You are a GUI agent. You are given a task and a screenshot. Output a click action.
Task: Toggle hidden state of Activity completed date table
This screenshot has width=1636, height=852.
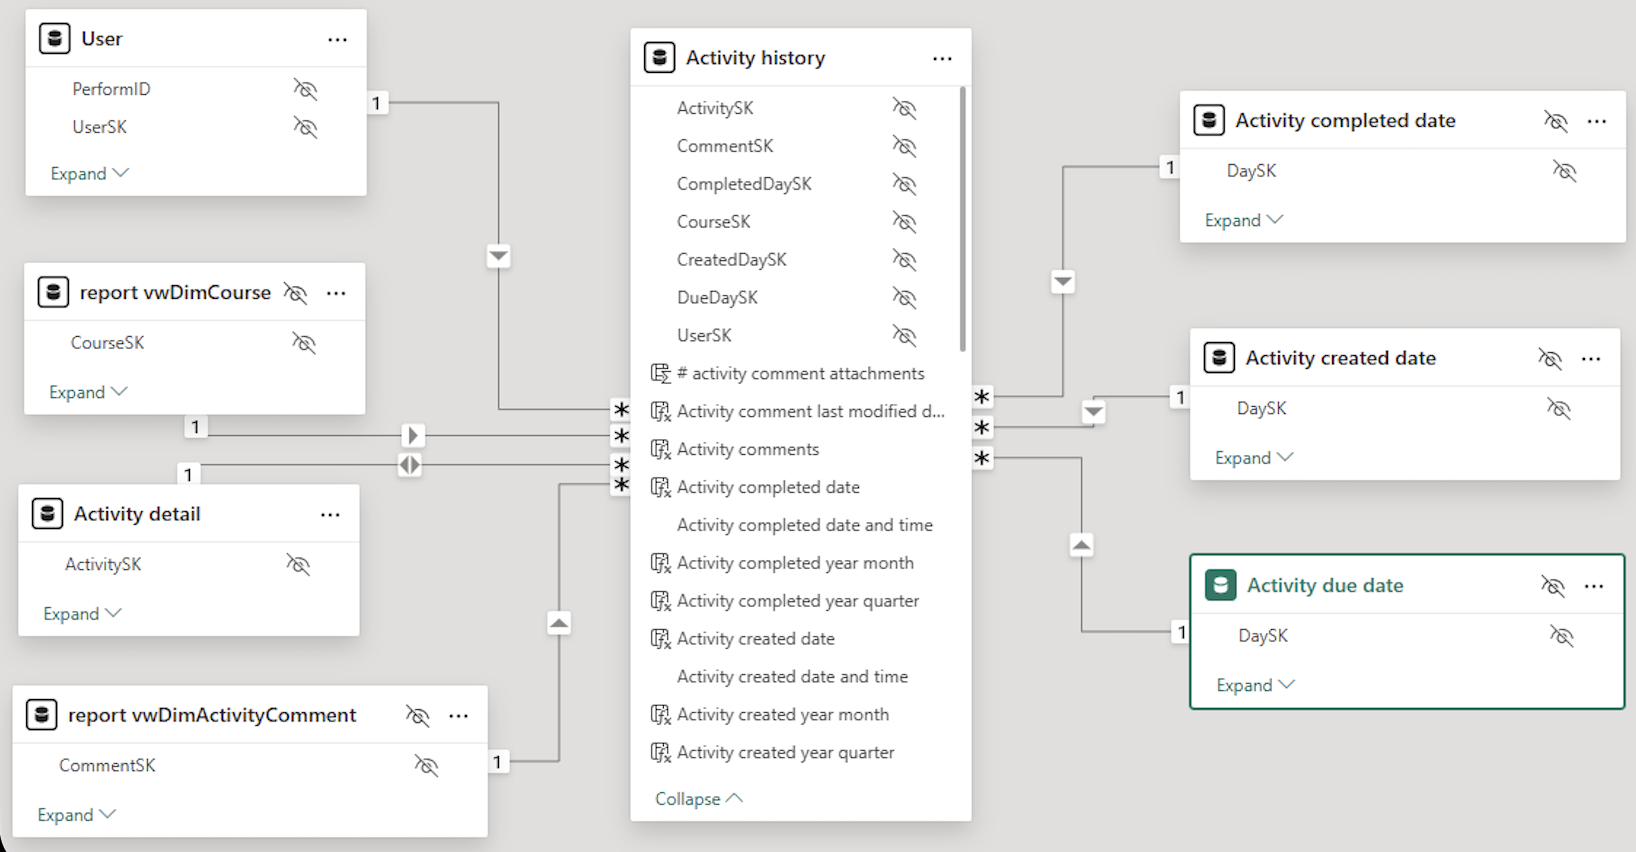point(1555,121)
